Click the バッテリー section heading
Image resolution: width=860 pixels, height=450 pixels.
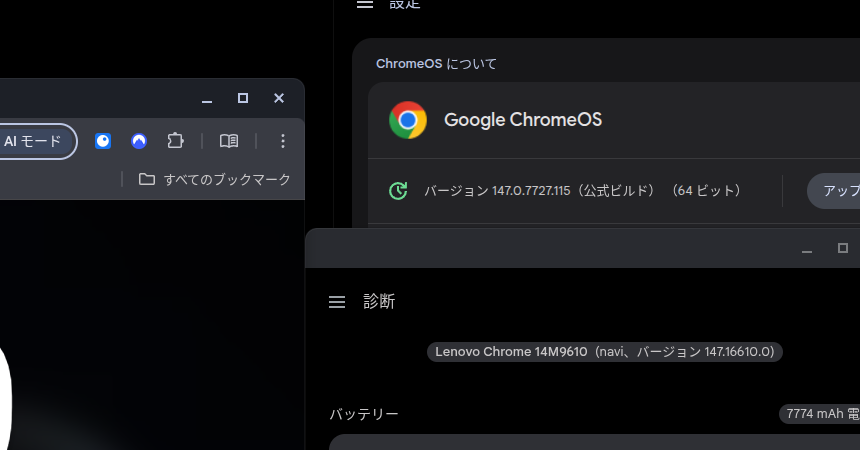pos(364,414)
